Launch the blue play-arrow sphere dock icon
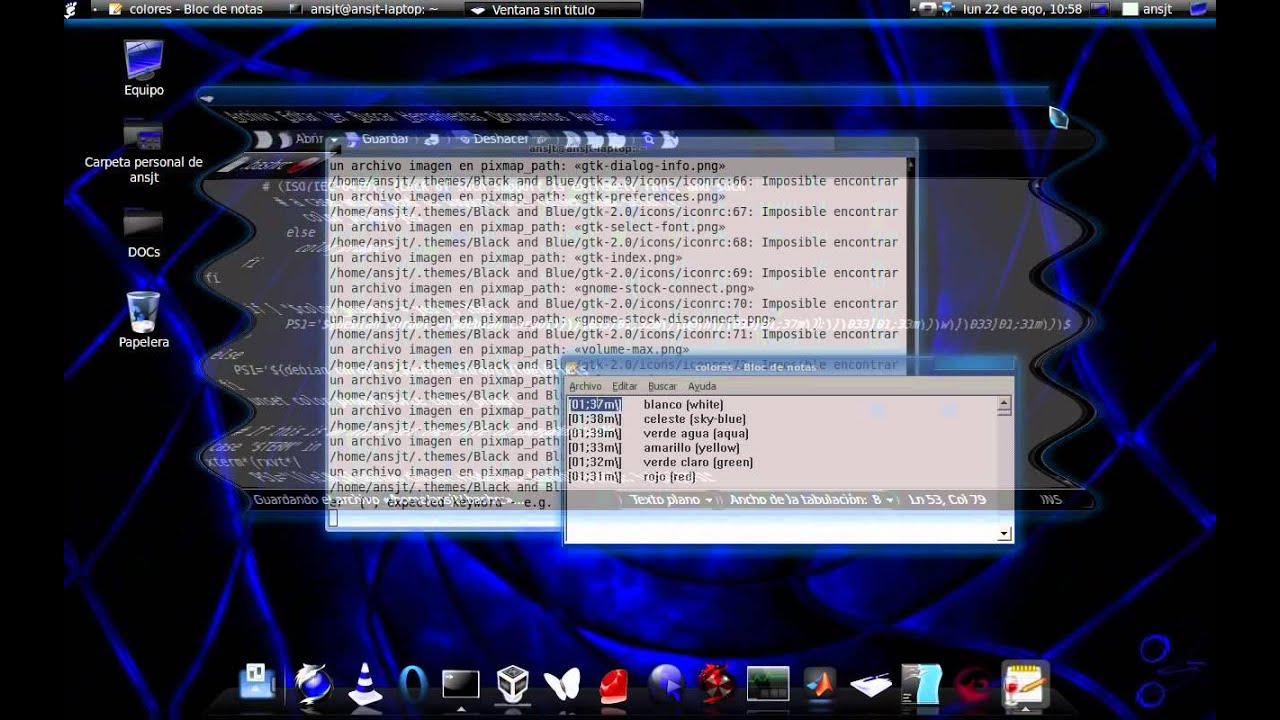1280x720 pixels. (x=665, y=684)
